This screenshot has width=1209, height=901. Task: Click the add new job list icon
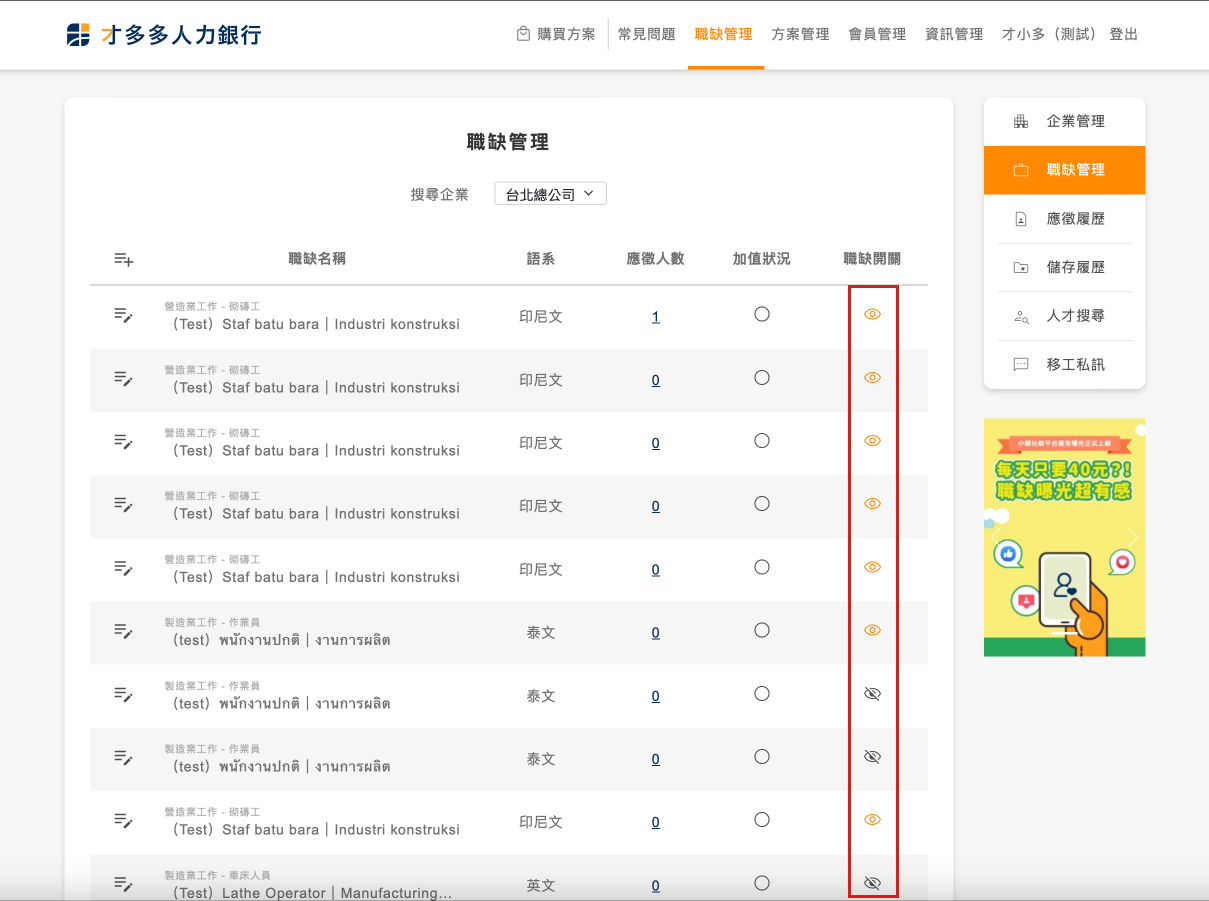coord(123,259)
